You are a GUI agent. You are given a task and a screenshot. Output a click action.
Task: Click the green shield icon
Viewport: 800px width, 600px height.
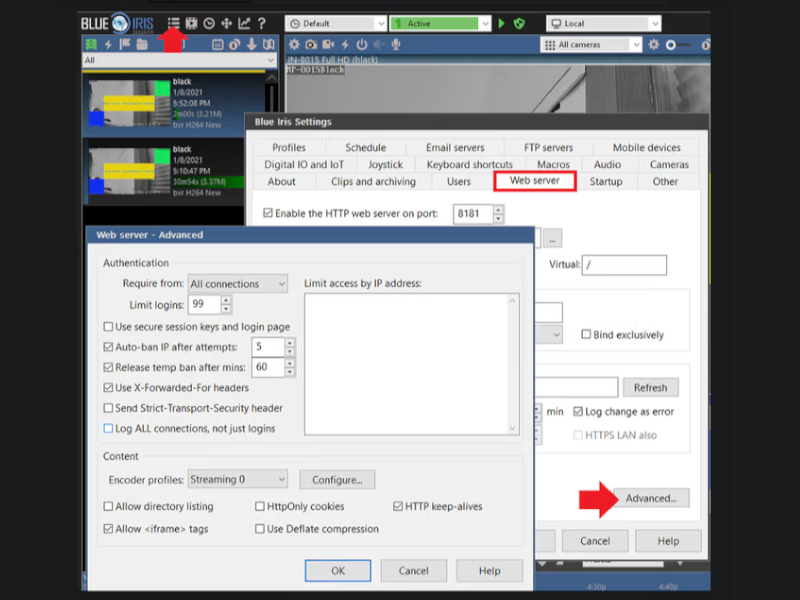(x=519, y=23)
